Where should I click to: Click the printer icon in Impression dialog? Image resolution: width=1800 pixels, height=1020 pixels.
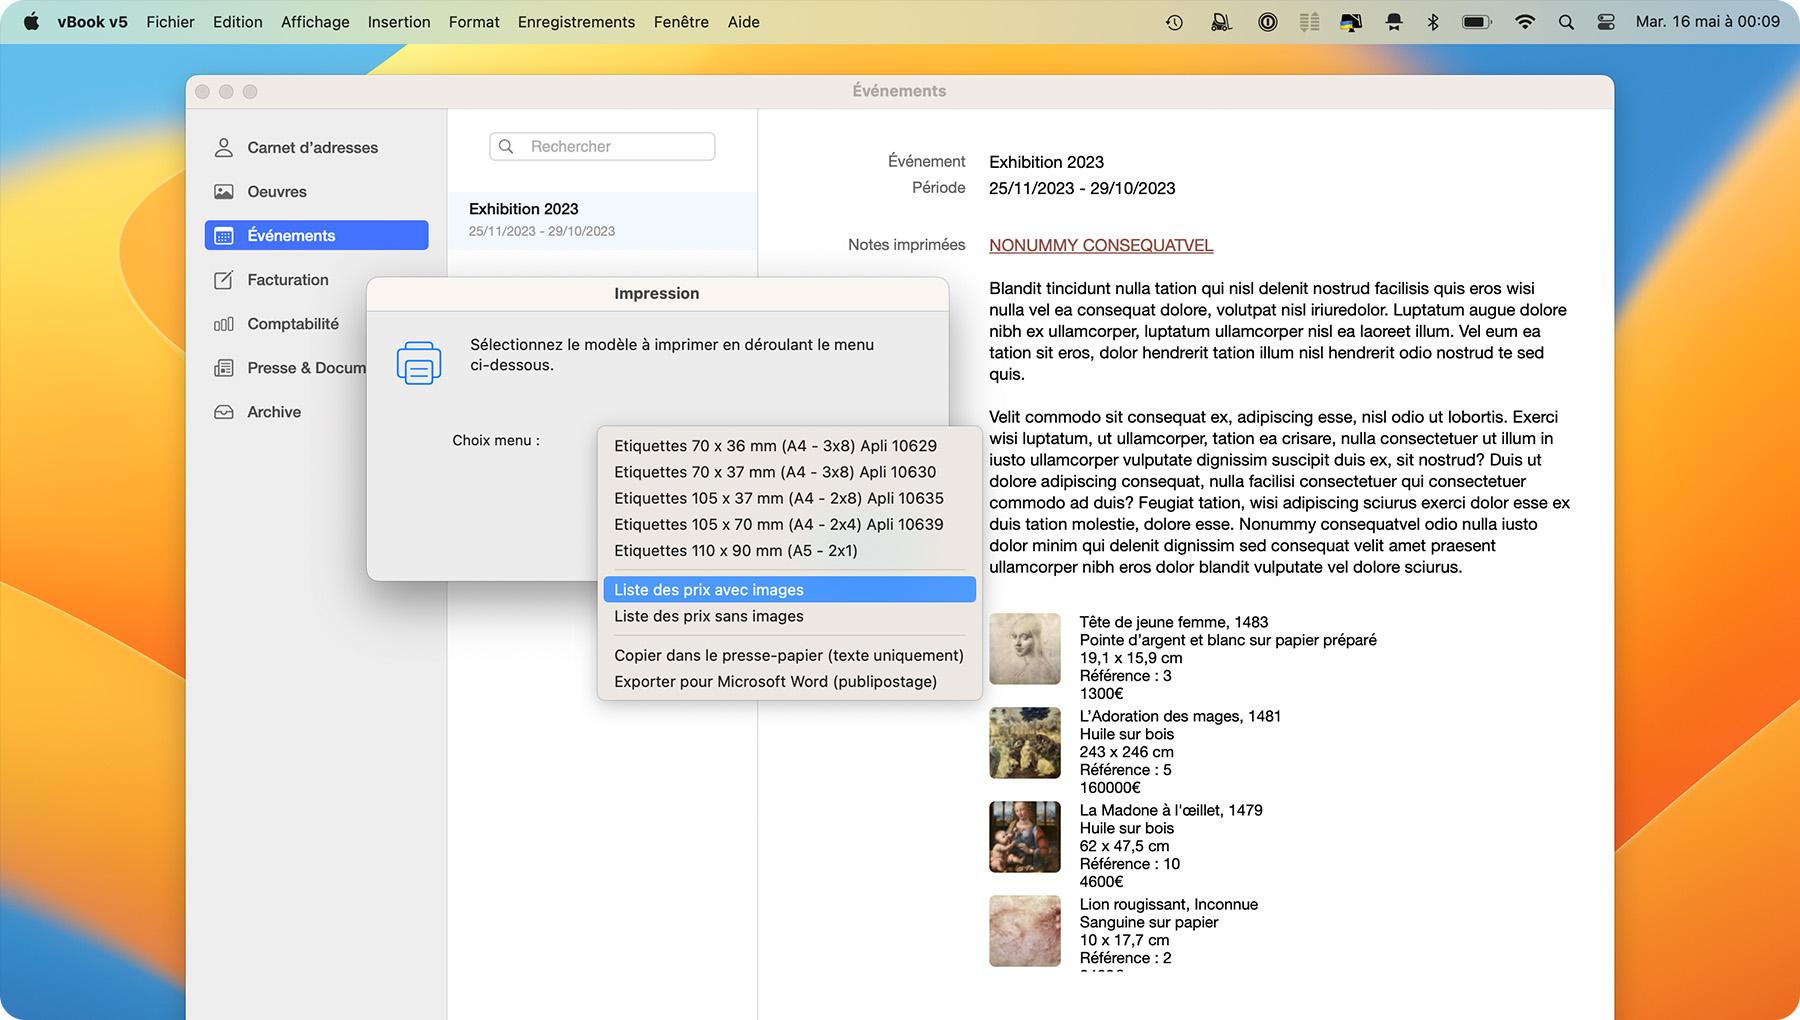419,362
